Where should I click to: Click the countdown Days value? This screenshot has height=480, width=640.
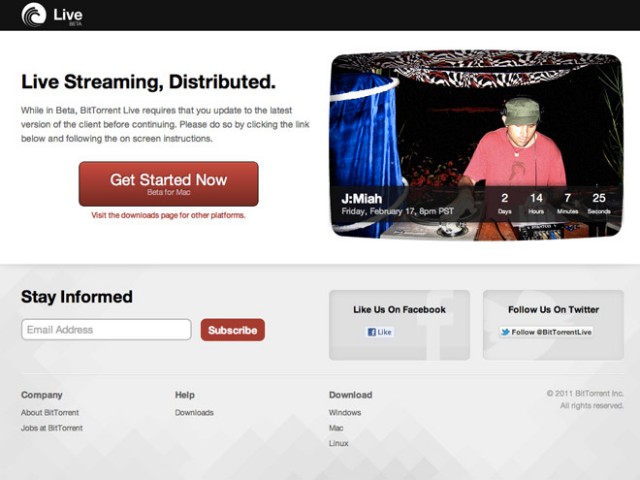pyautogui.click(x=505, y=198)
